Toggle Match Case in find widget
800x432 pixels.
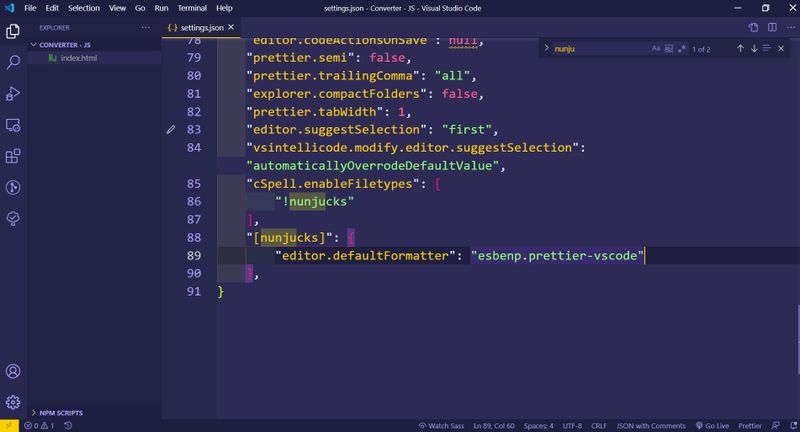(x=656, y=48)
